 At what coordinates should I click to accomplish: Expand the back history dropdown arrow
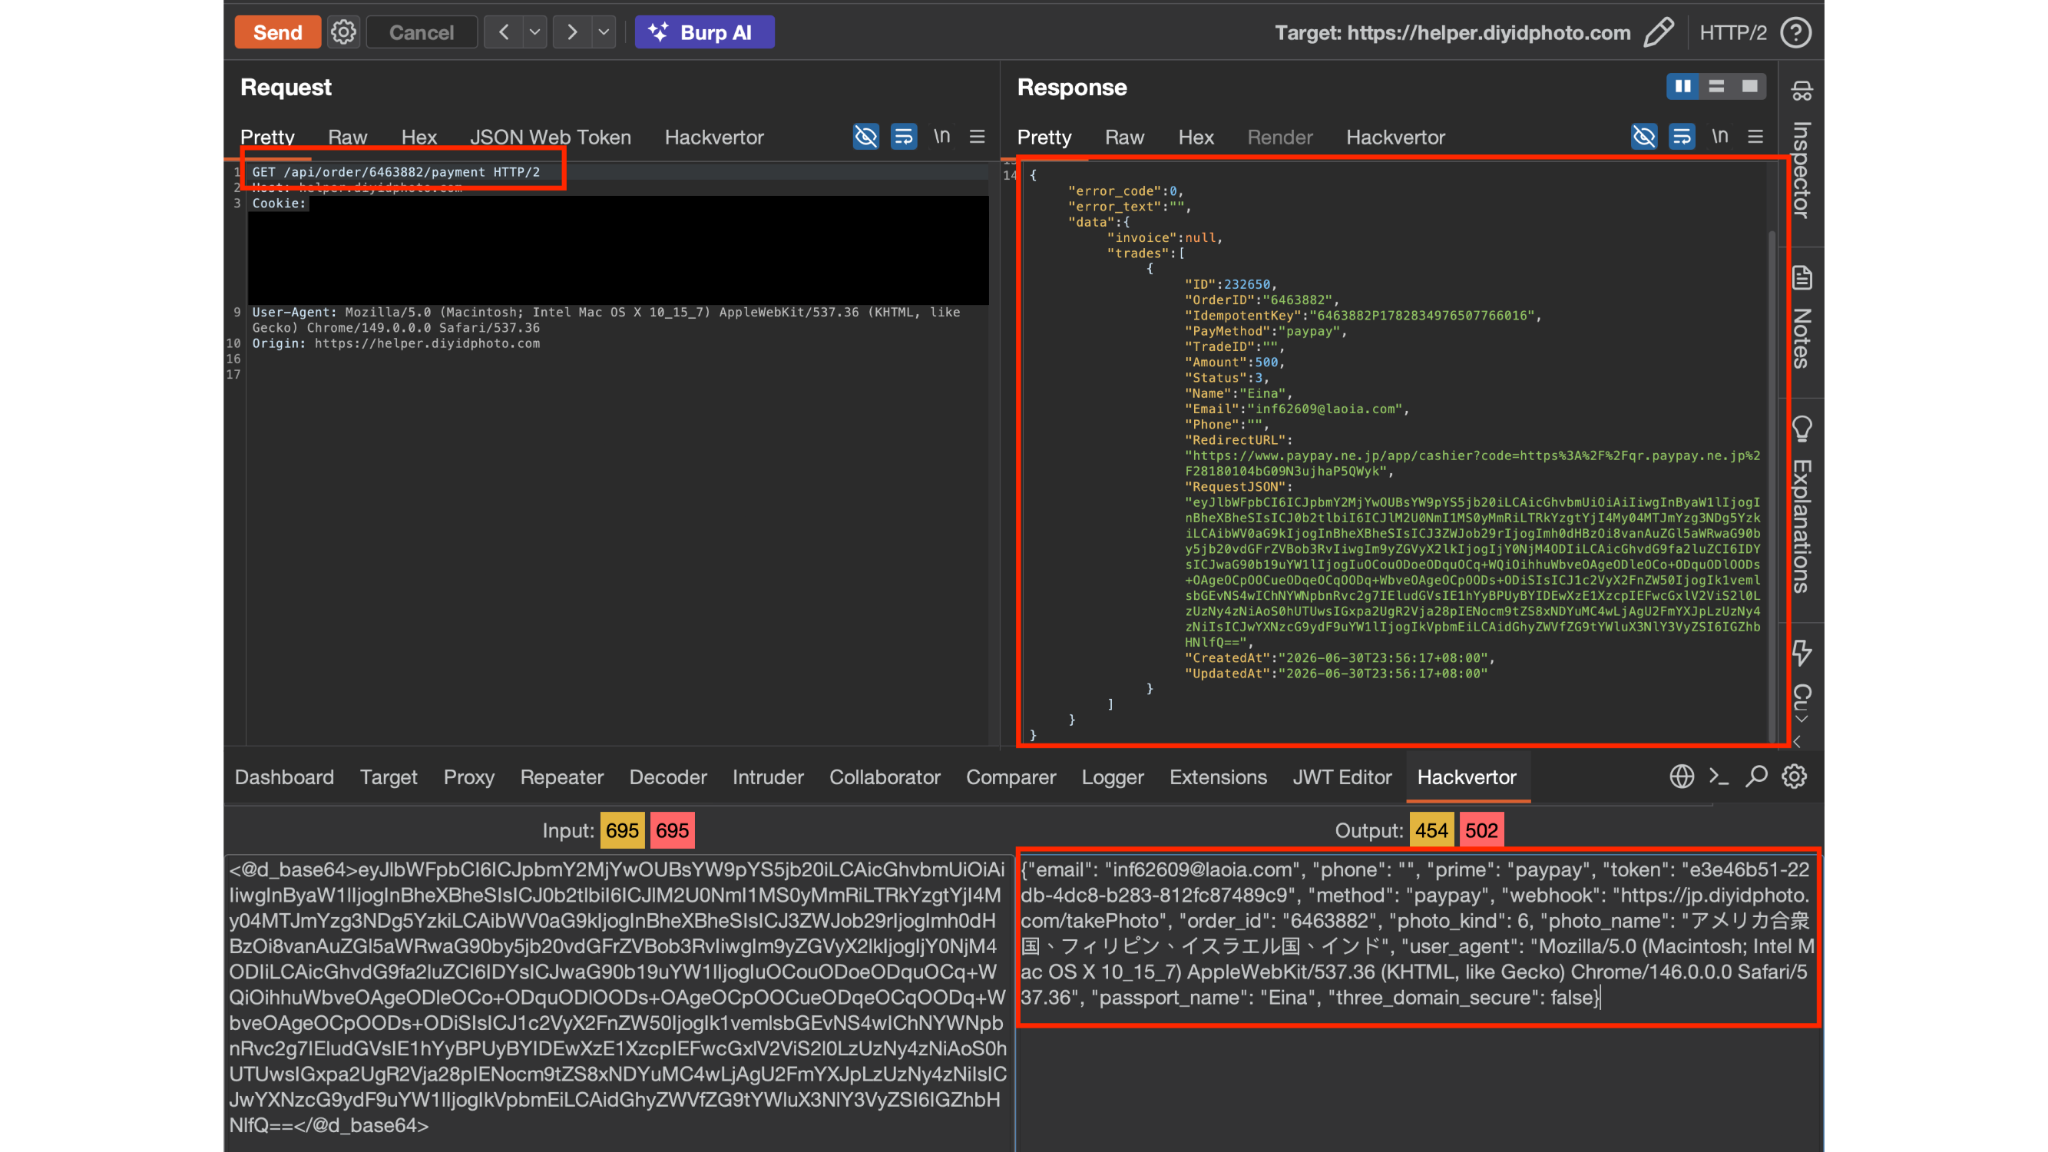(535, 32)
